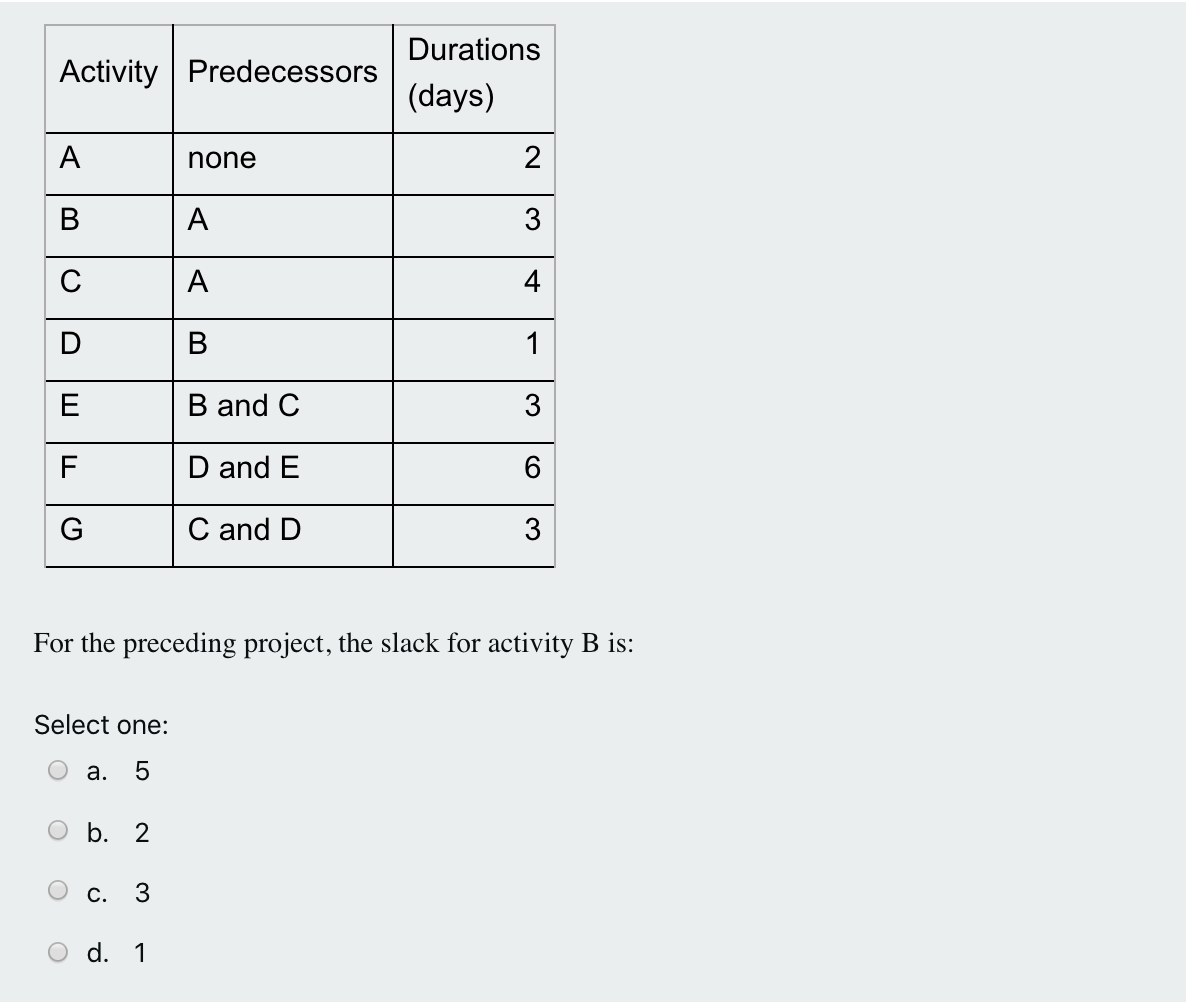The height and width of the screenshot is (1002, 1186).
Task: Click the answer label text '2'
Action: click(141, 832)
